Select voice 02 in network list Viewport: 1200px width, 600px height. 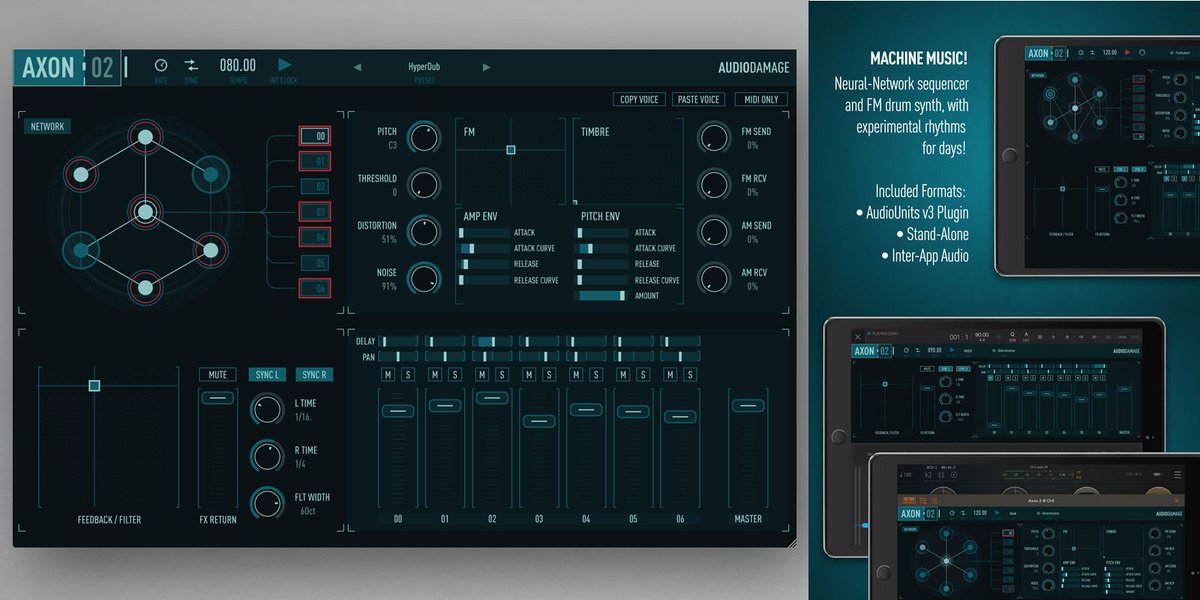[x=315, y=186]
